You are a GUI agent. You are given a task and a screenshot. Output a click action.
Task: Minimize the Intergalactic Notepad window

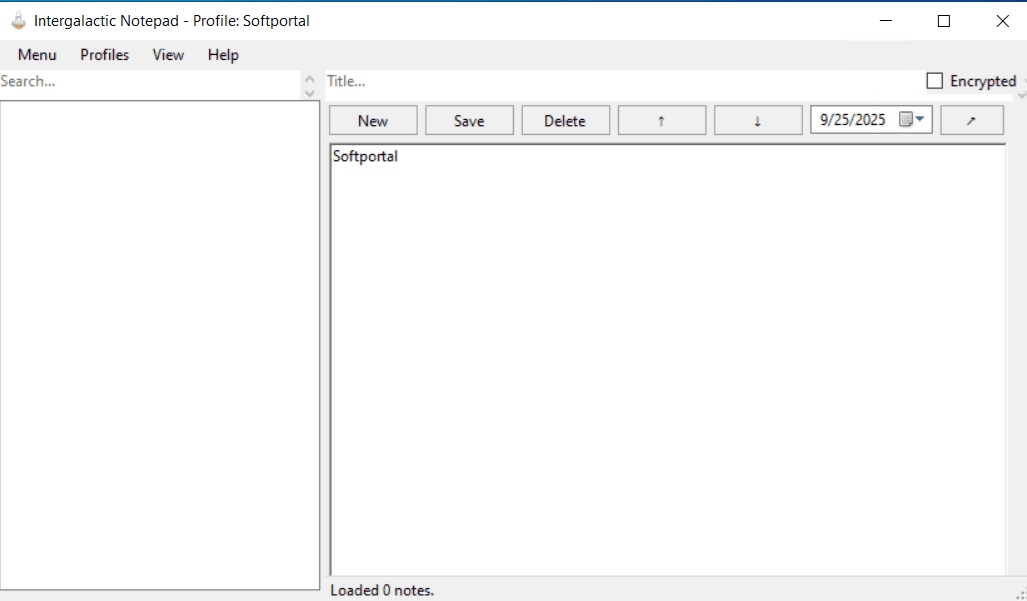point(885,21)
